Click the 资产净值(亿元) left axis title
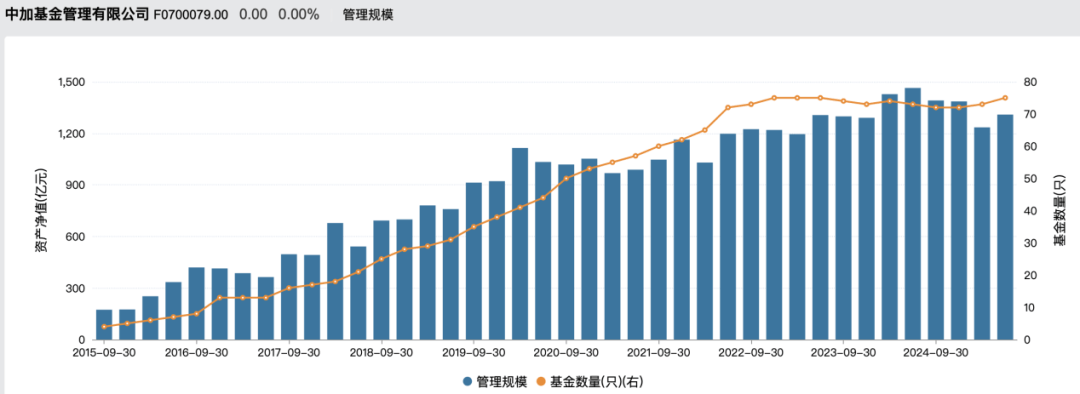 (41, 210)
